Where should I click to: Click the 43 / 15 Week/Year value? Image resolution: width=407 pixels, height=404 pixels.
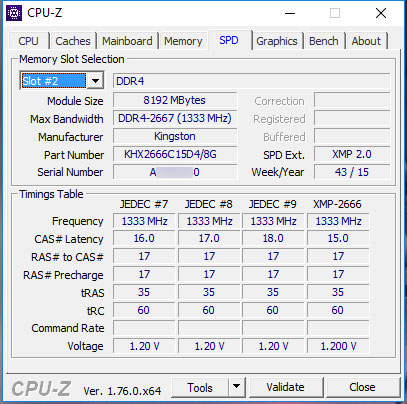coord(352,172)
